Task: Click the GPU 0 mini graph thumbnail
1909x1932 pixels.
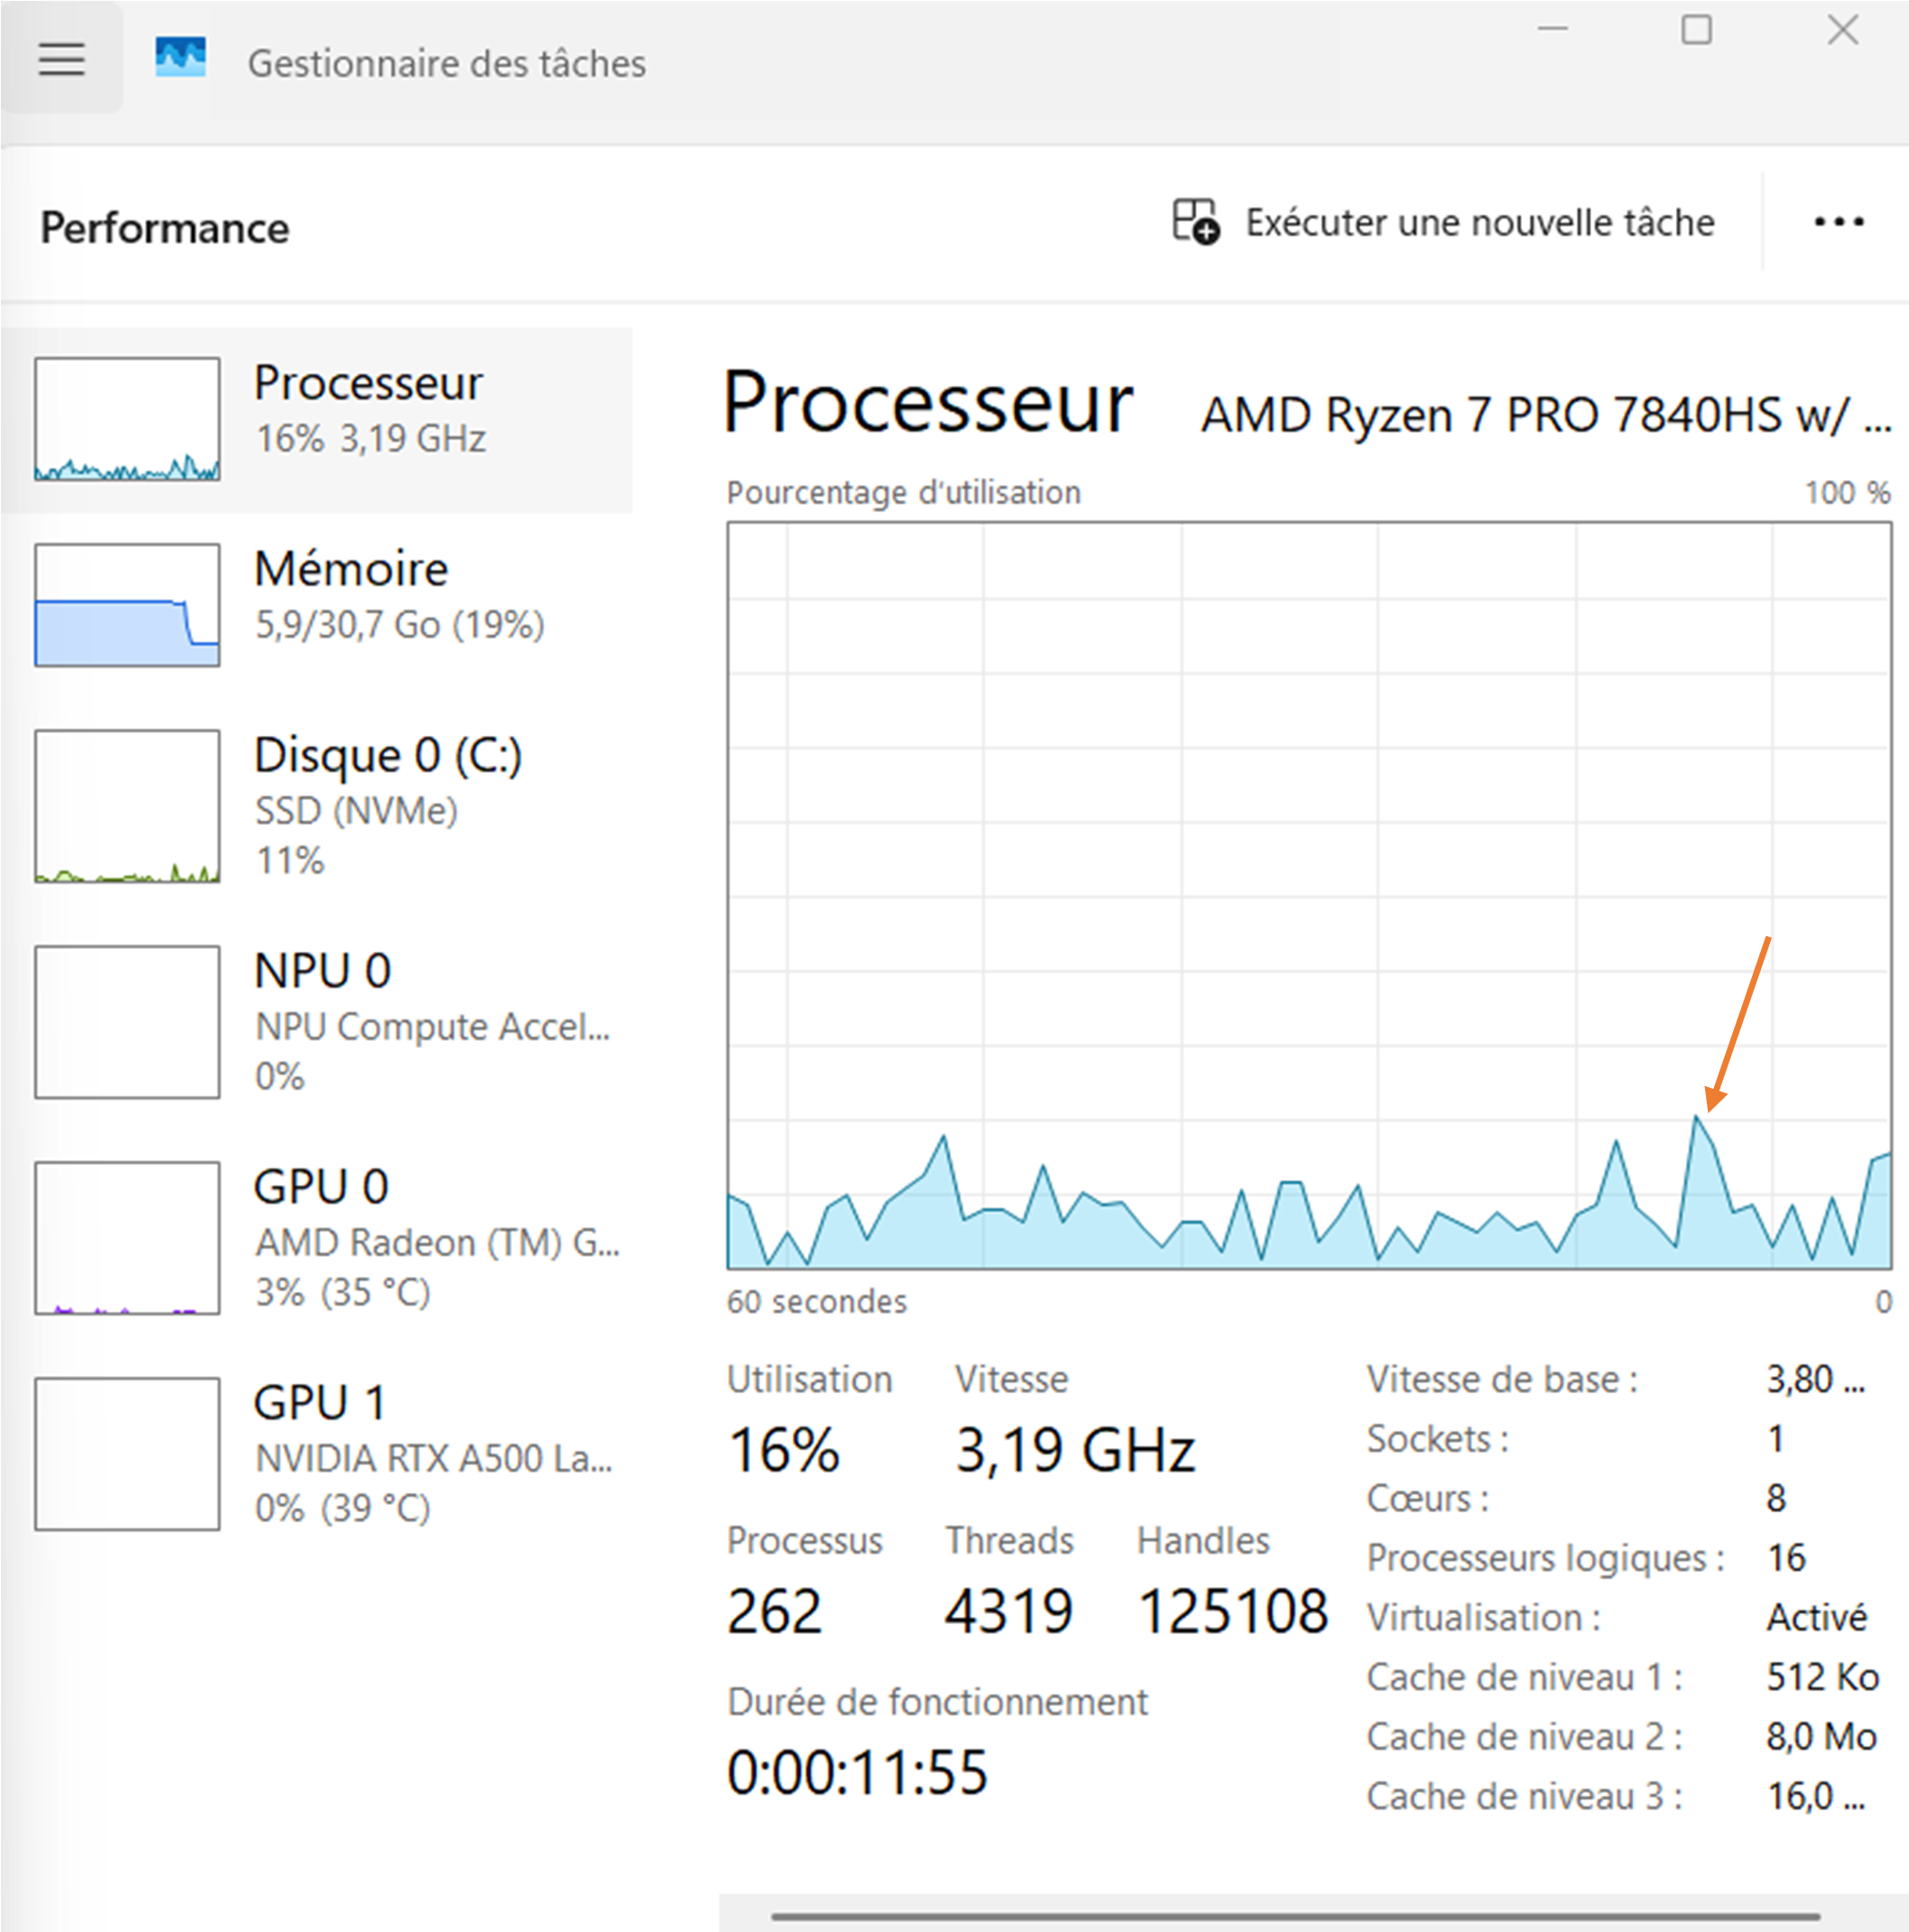Action: point(127,1238)
